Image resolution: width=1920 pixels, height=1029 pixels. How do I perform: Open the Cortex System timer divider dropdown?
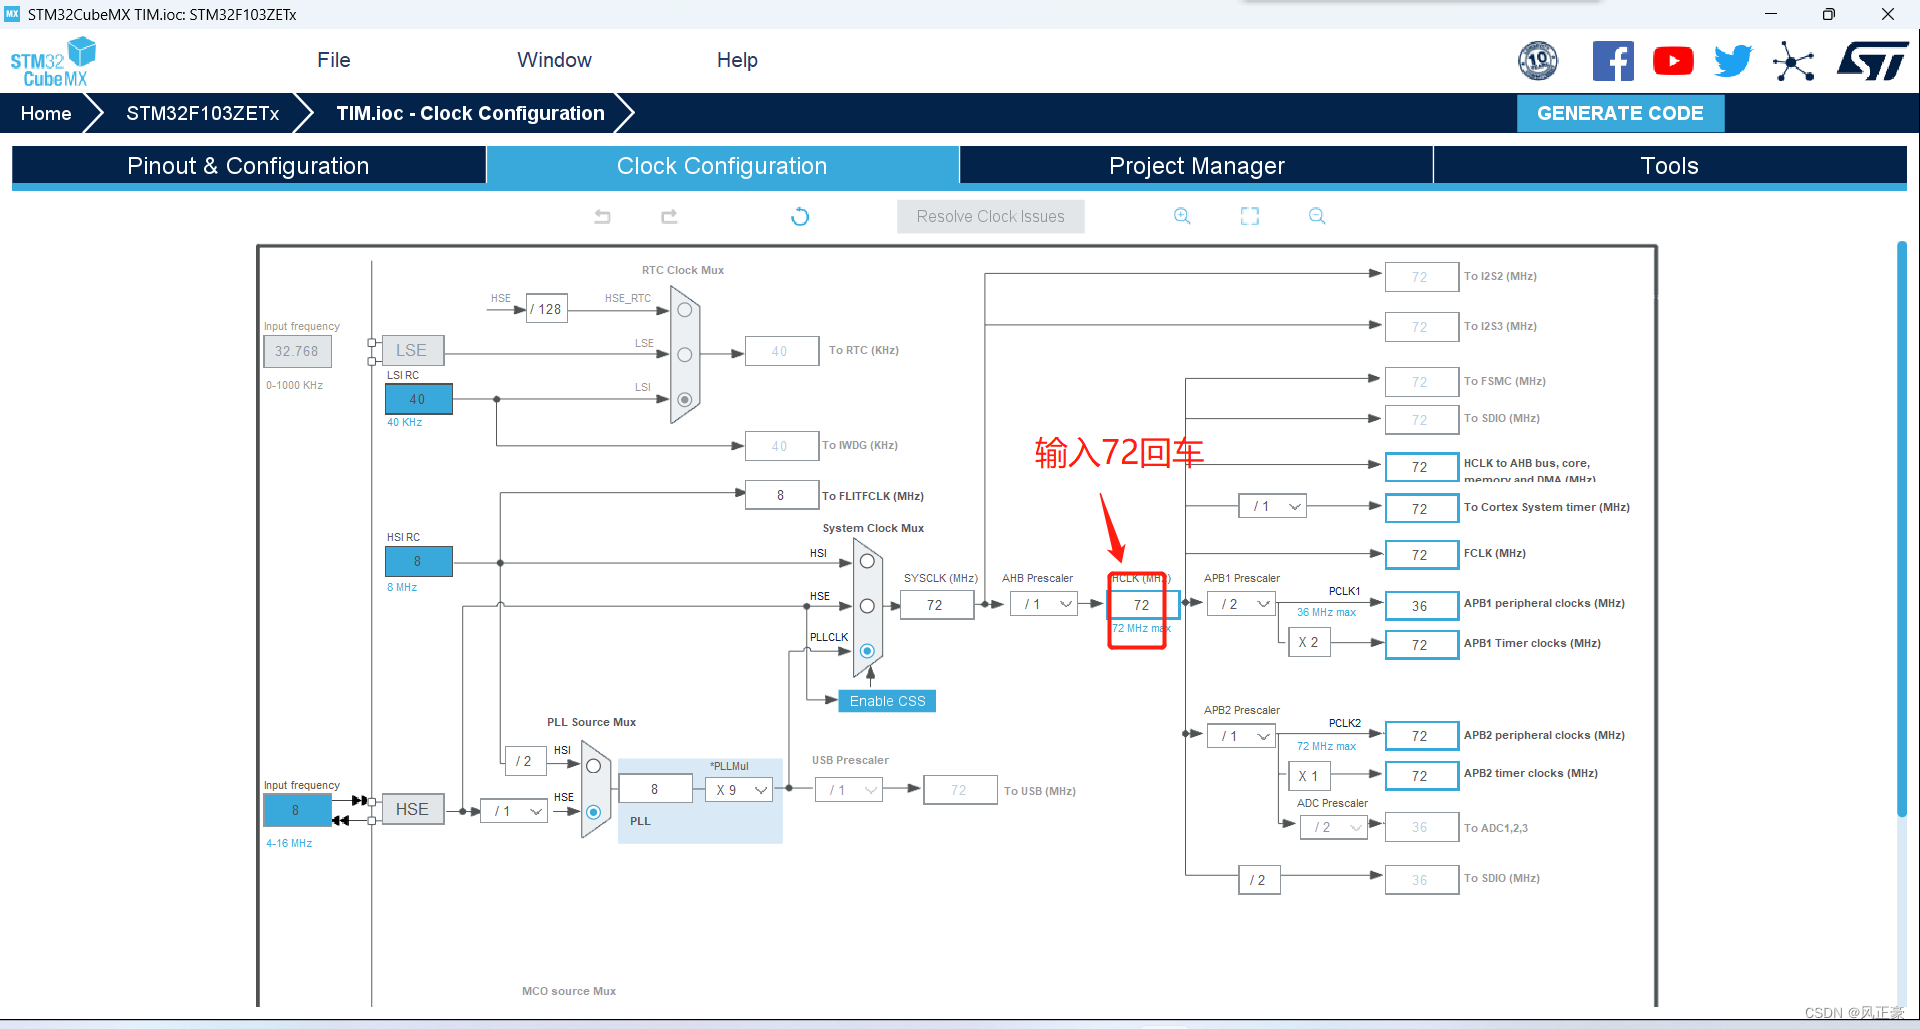(x=1272, y=506)
